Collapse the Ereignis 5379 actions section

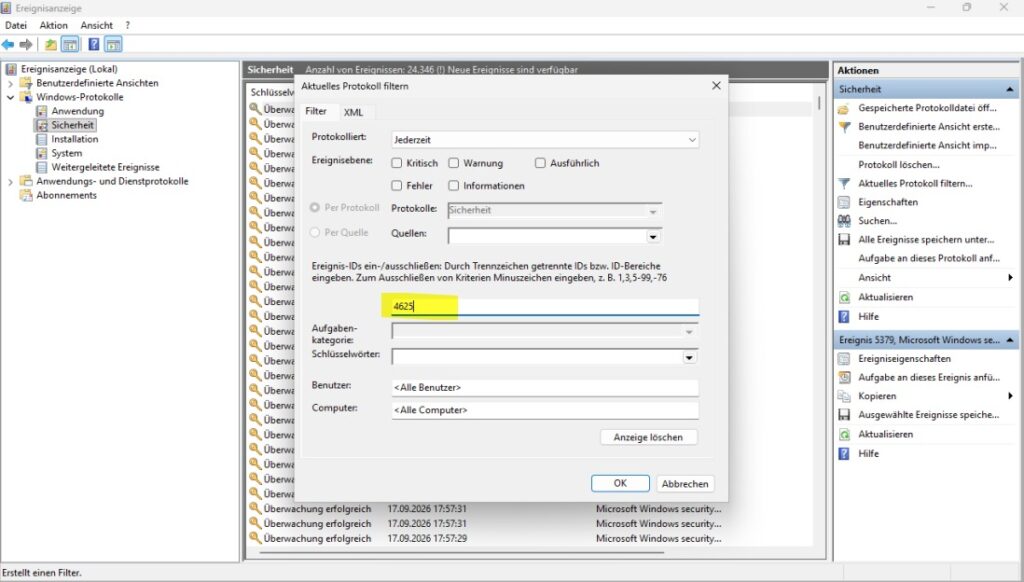coord(1010,340)
